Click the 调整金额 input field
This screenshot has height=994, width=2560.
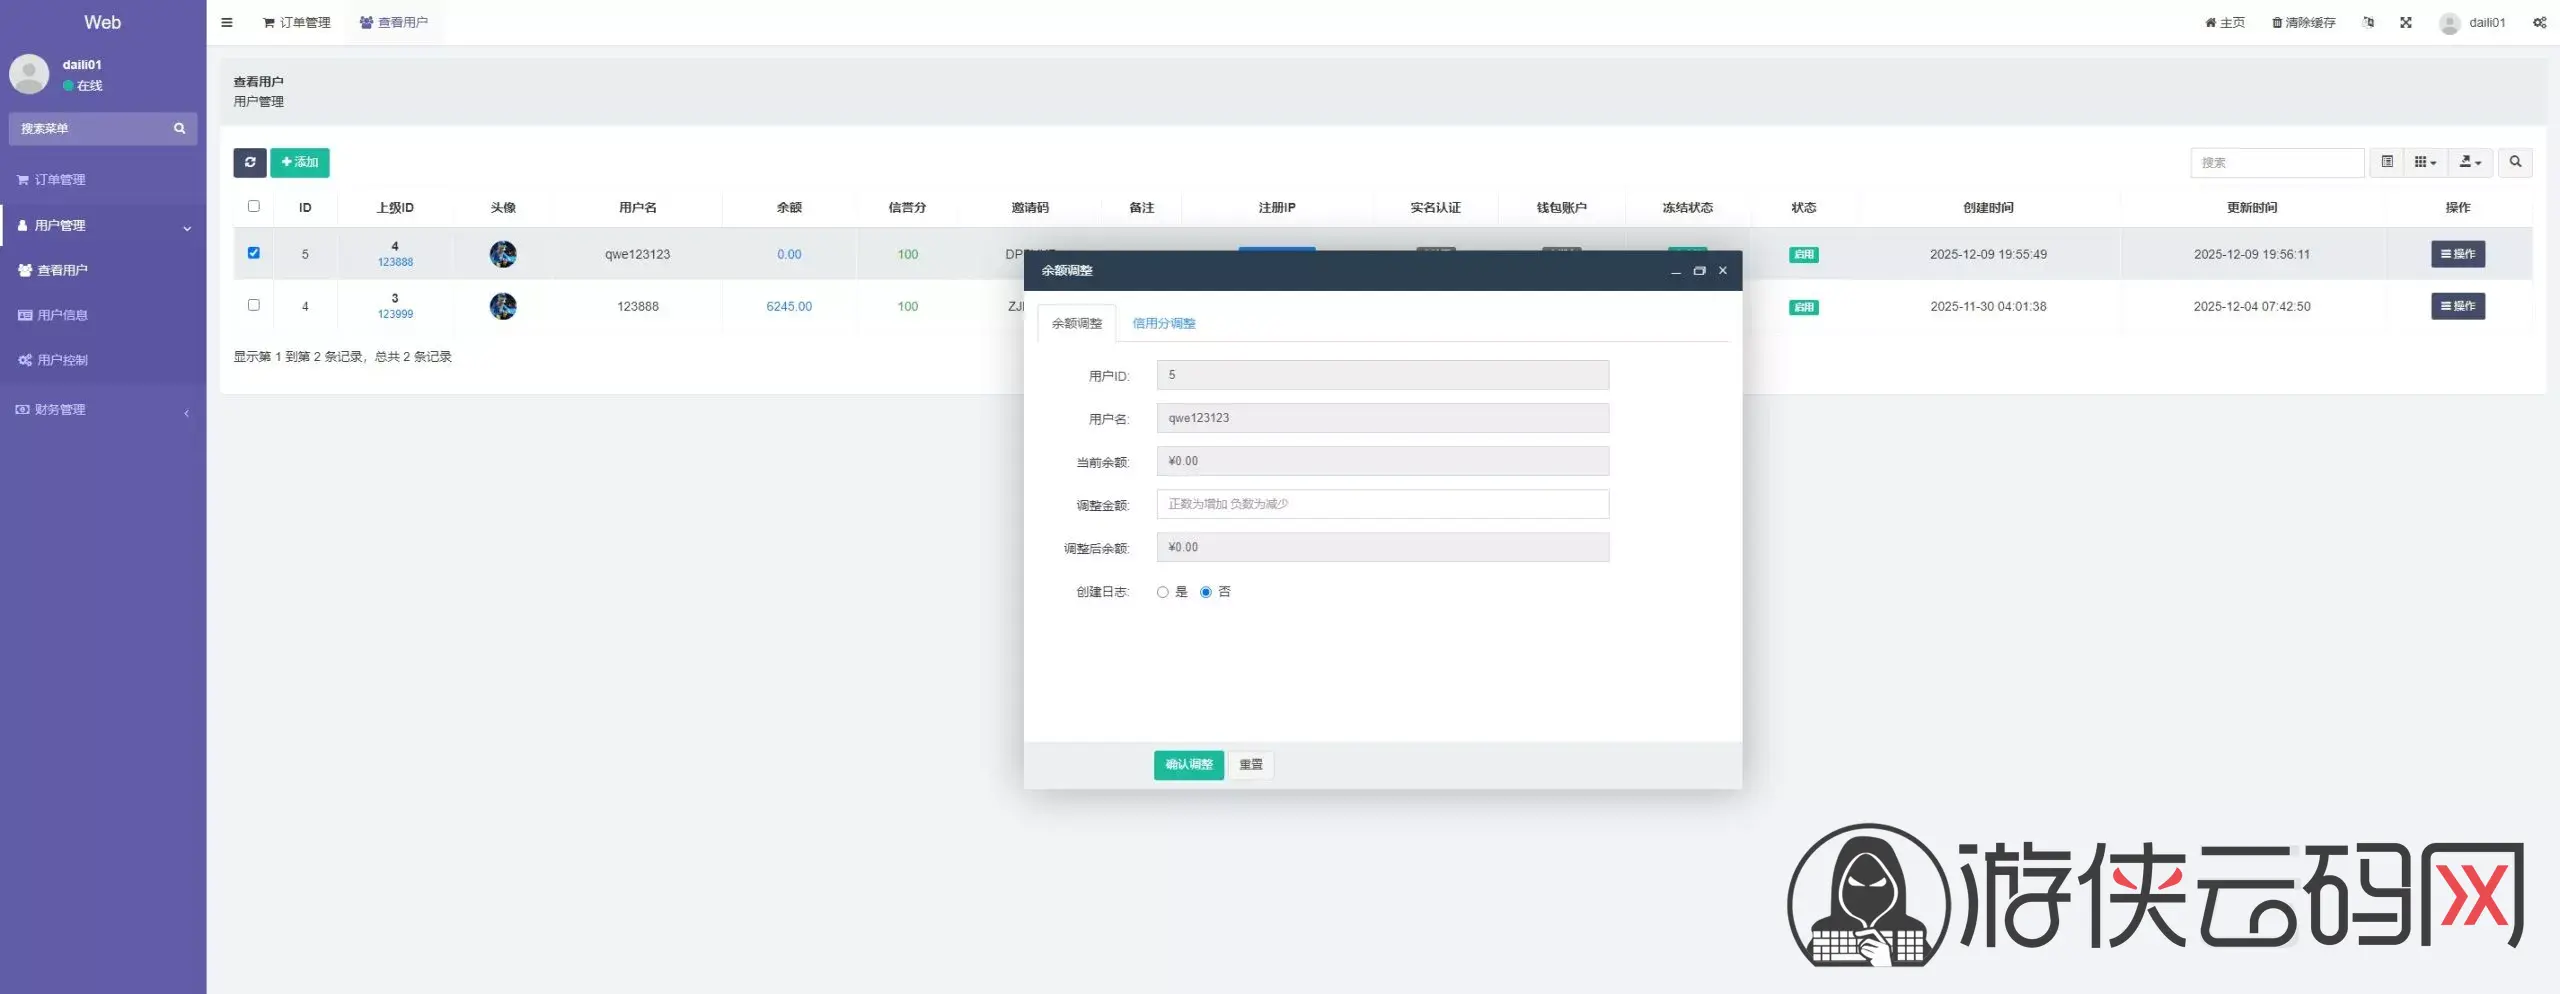tap(1382, 504)
